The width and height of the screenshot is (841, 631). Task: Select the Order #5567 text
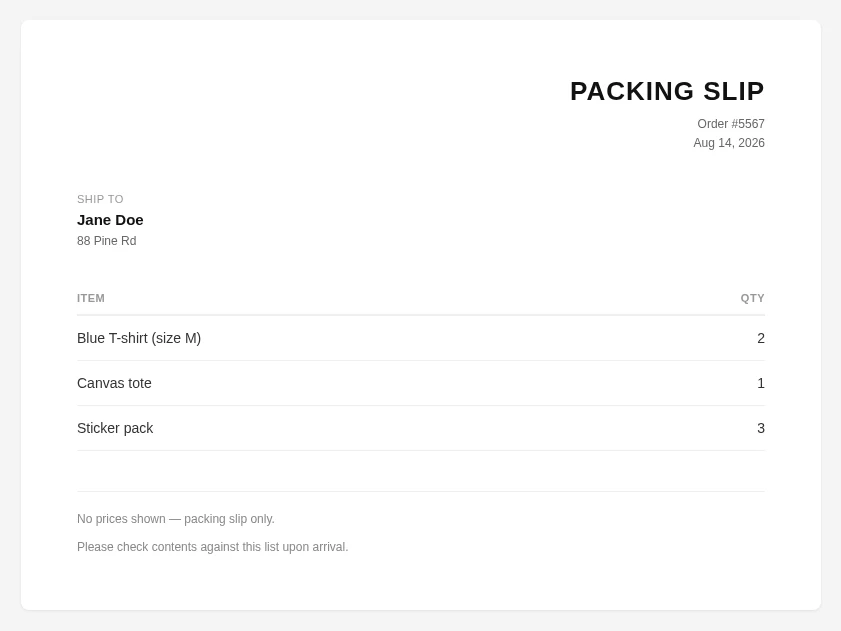click(731, 124)
